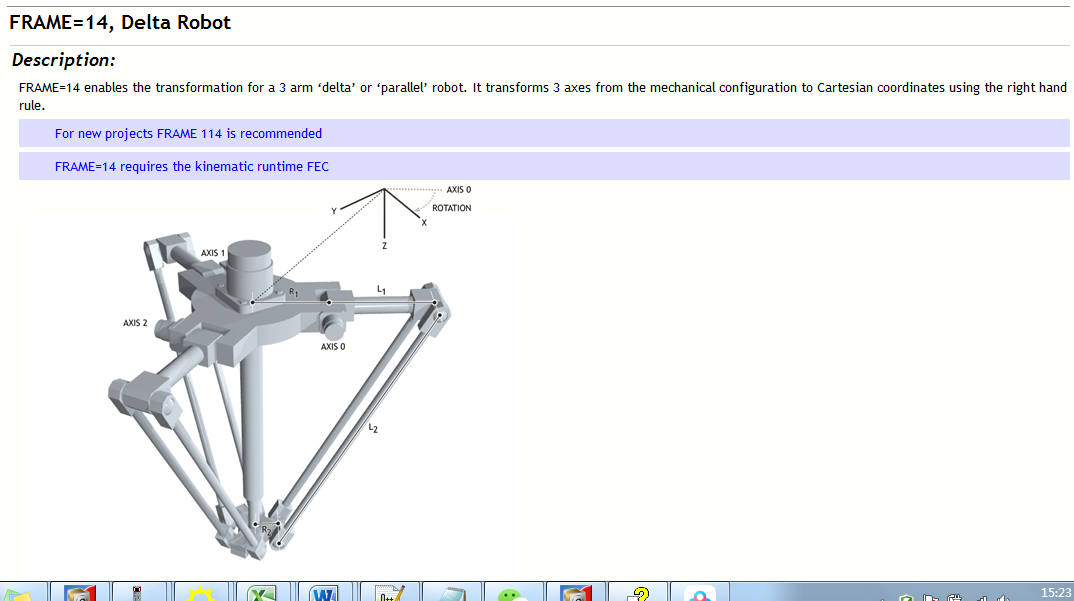Open the Excel taskbar icon

(x=263, y=593)
